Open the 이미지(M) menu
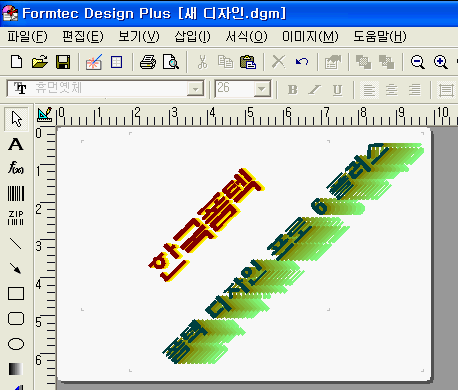 tap(310, 36)
